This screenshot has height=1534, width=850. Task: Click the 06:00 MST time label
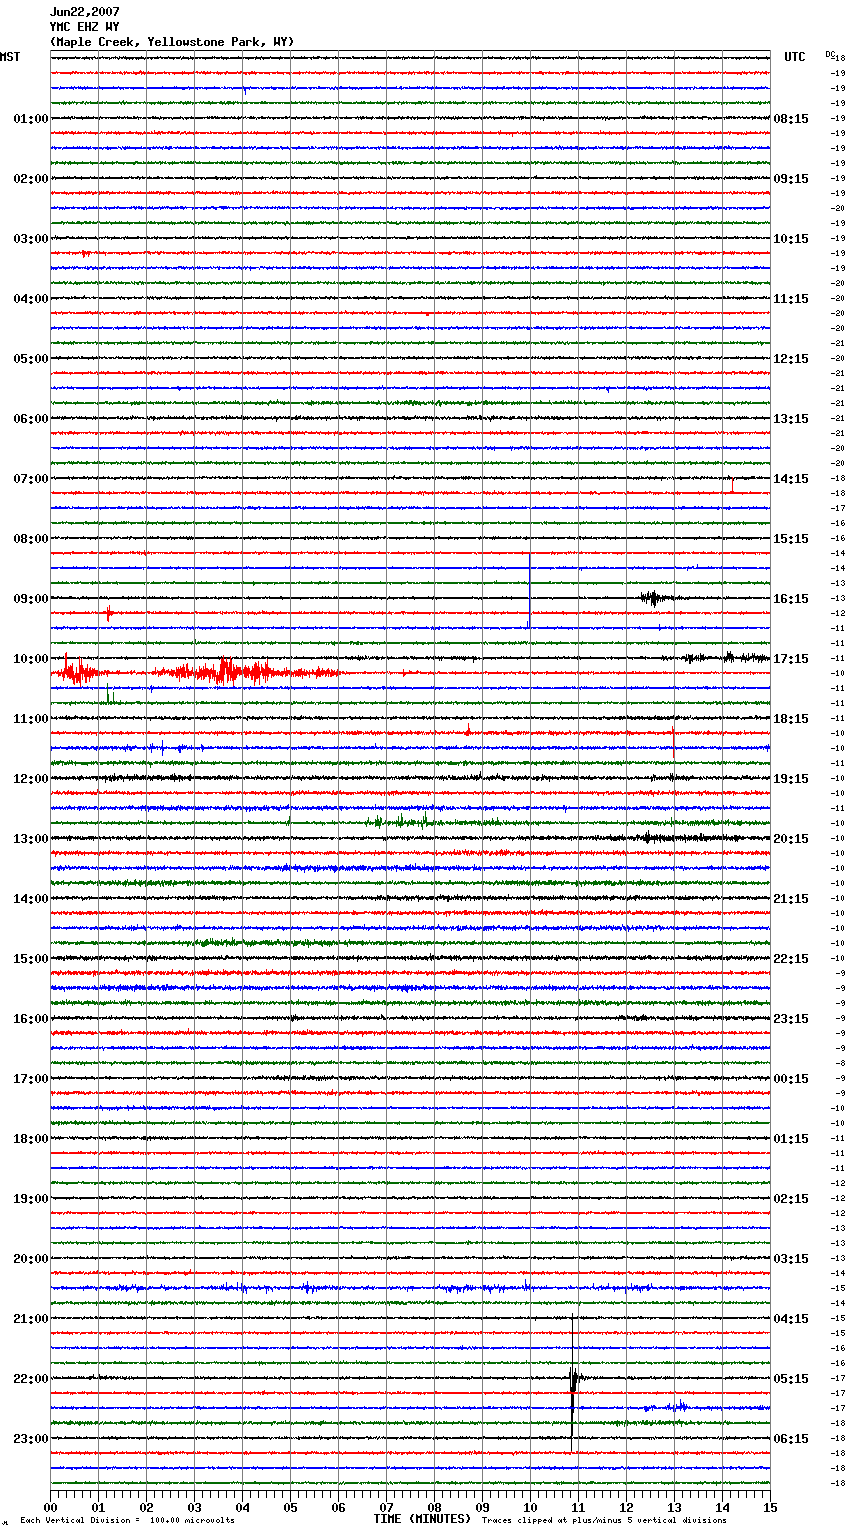click(x=31, y=419)
